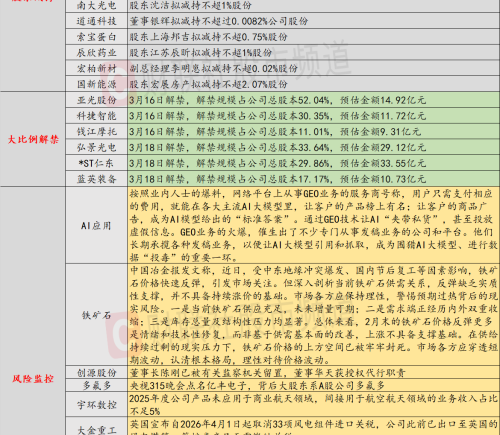Click the 弘景光电 row name
This screenshot has height=435, width=500.
tap(96, 147)
